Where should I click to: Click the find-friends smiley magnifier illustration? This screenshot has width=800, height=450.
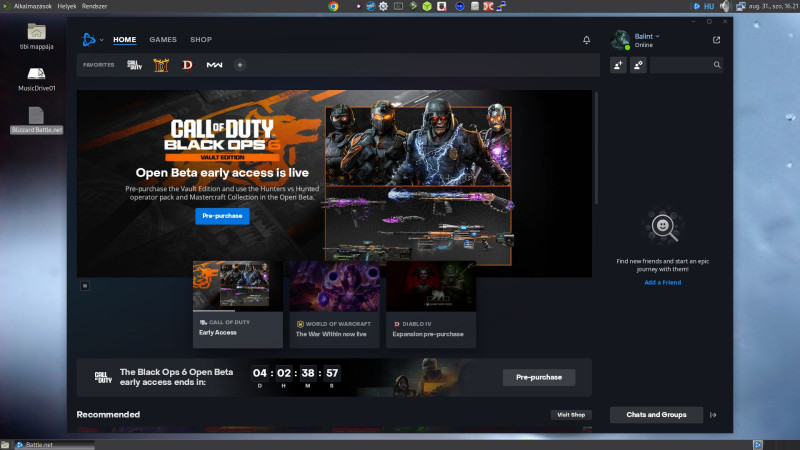[x=663, y=225]
